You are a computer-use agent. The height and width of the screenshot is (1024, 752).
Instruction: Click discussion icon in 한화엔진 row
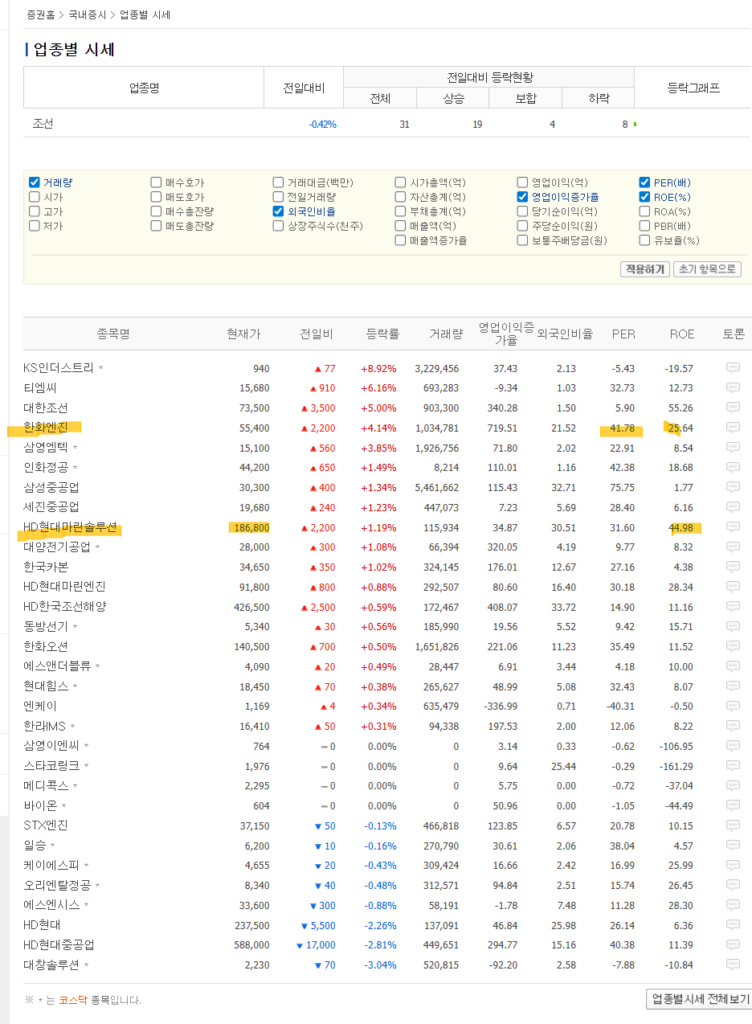[732, 428]
